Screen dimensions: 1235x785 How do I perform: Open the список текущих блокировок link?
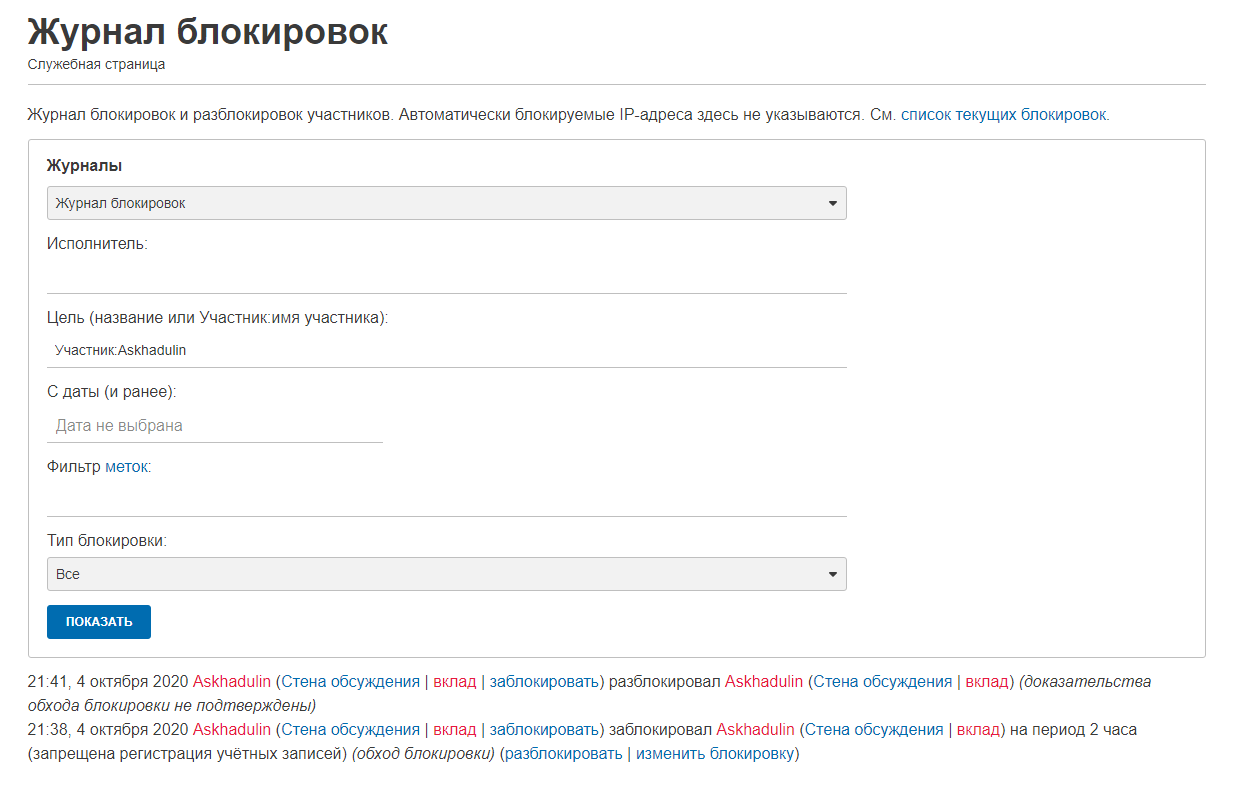pos(1003,115)
